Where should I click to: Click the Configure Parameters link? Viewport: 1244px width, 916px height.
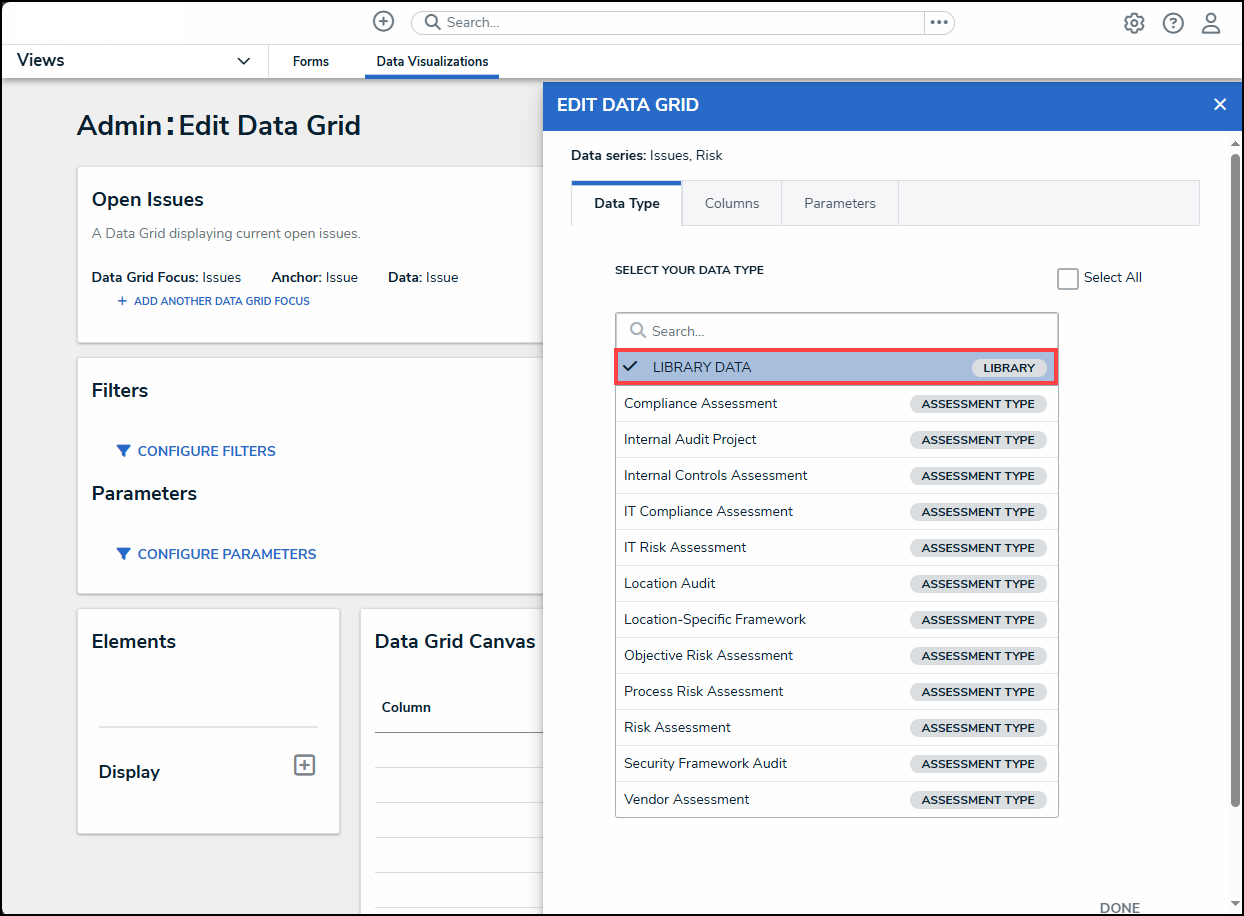[226, 554]
